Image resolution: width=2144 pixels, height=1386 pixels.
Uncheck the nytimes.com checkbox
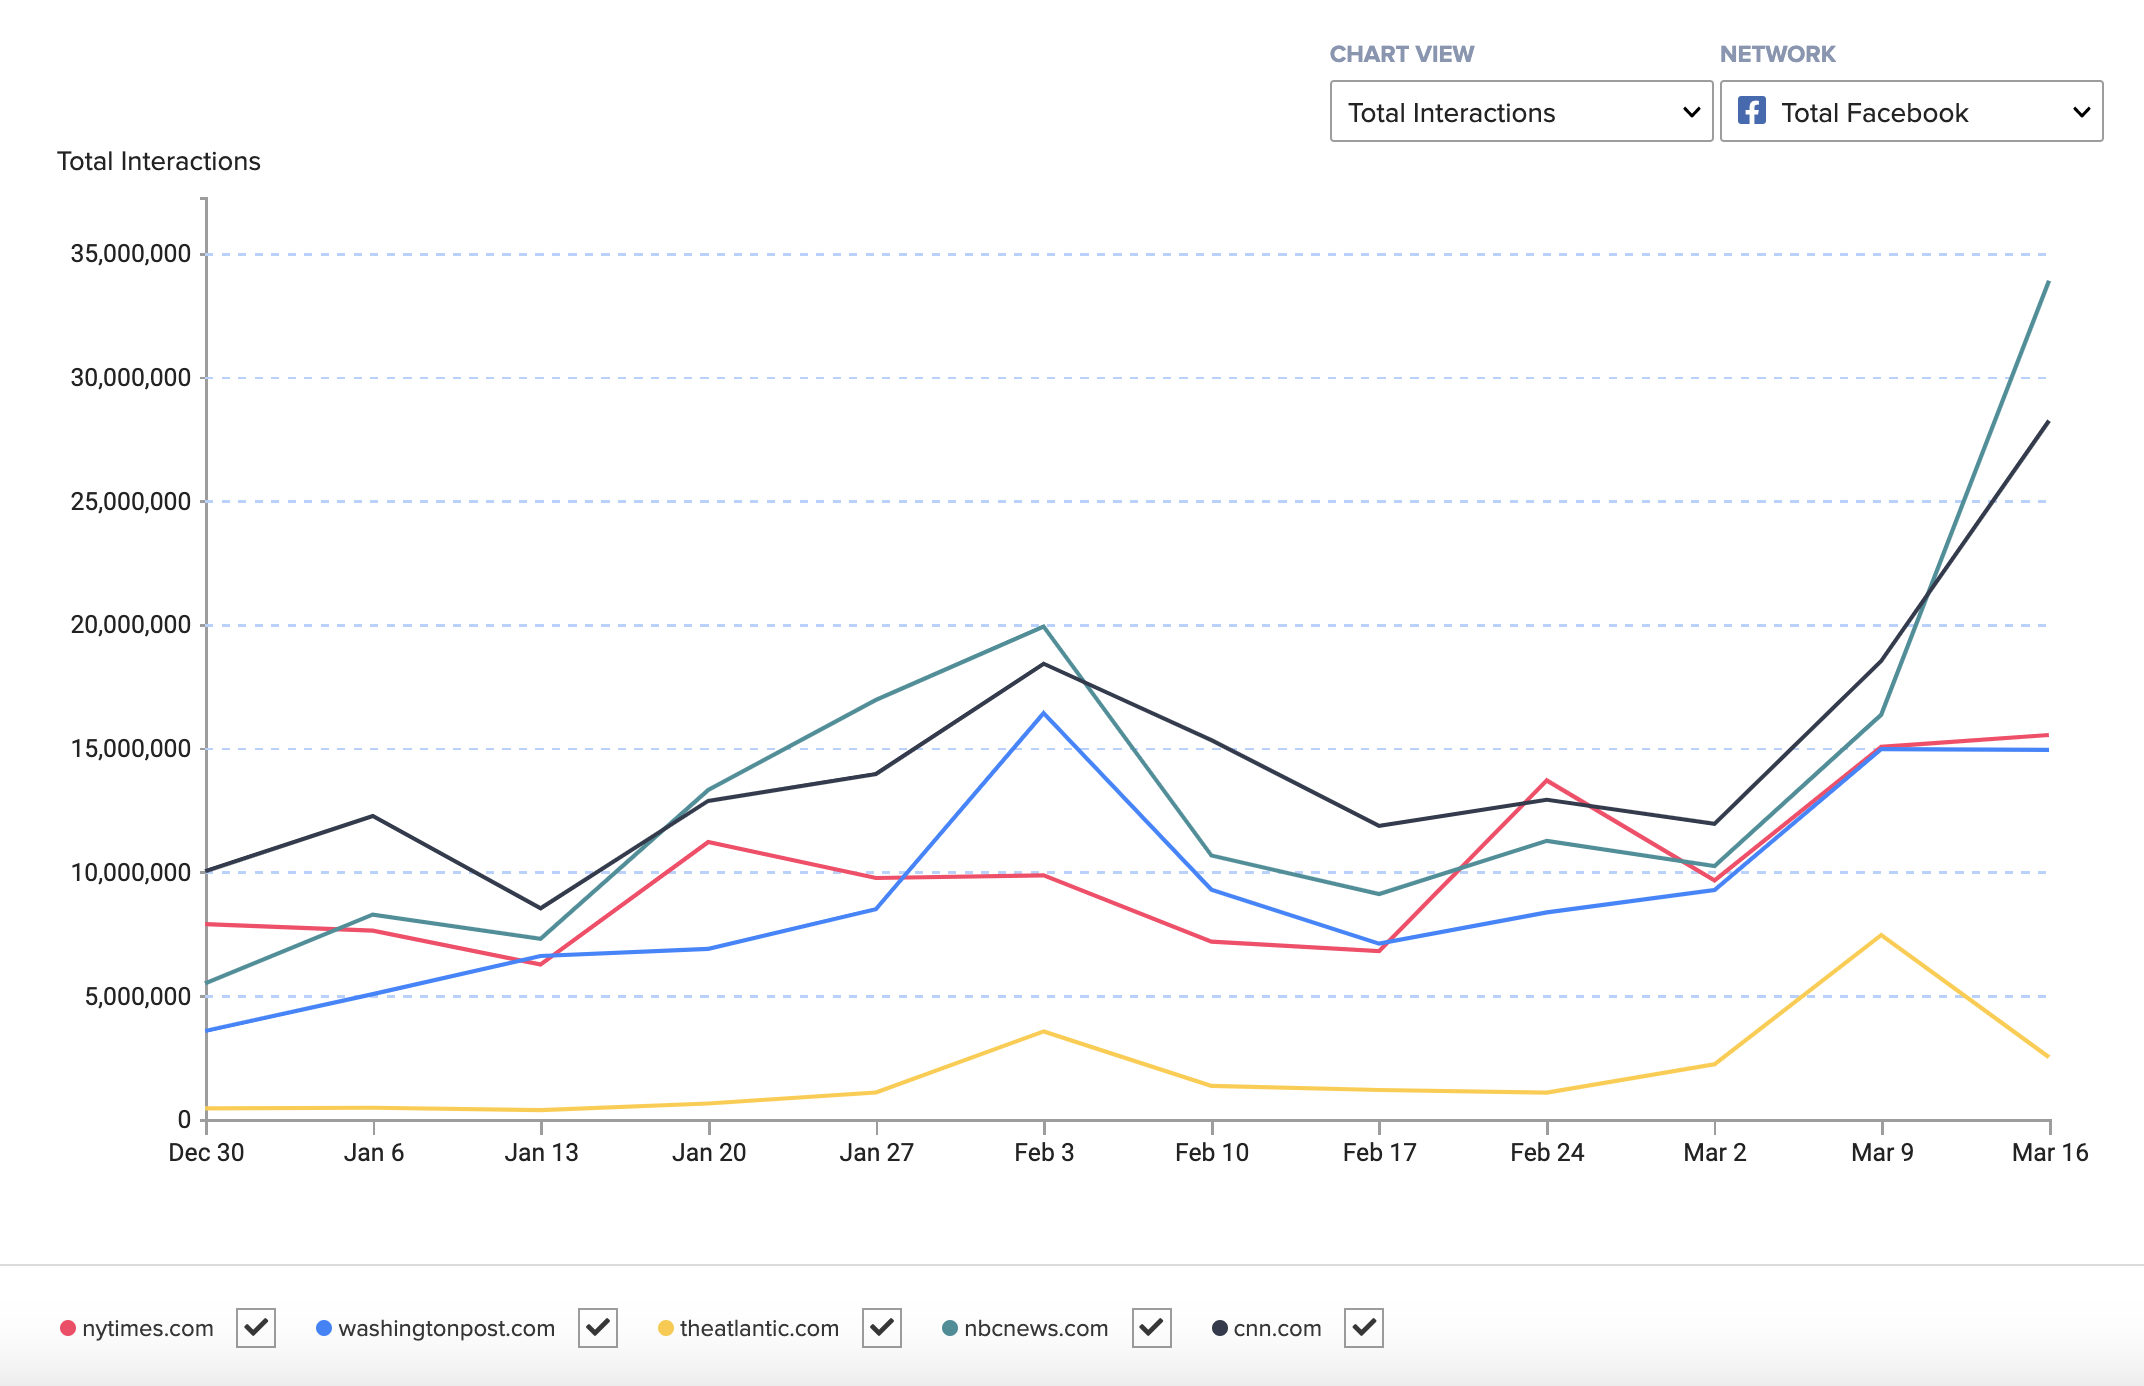[x=257, y=1329]
